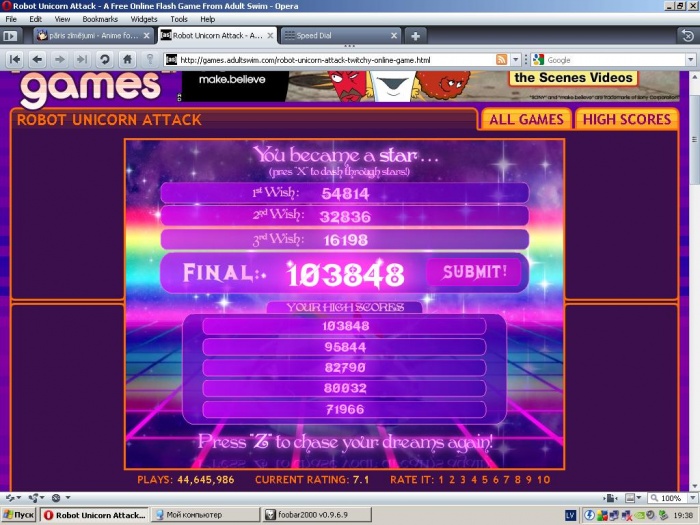Click the 3rd Wish score 16198

tap(346, 240)
